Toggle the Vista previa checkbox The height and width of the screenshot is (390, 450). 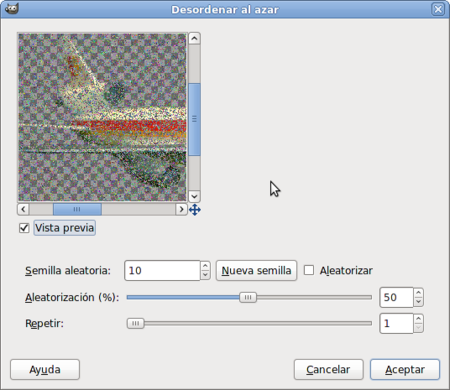tap(24, 228)
